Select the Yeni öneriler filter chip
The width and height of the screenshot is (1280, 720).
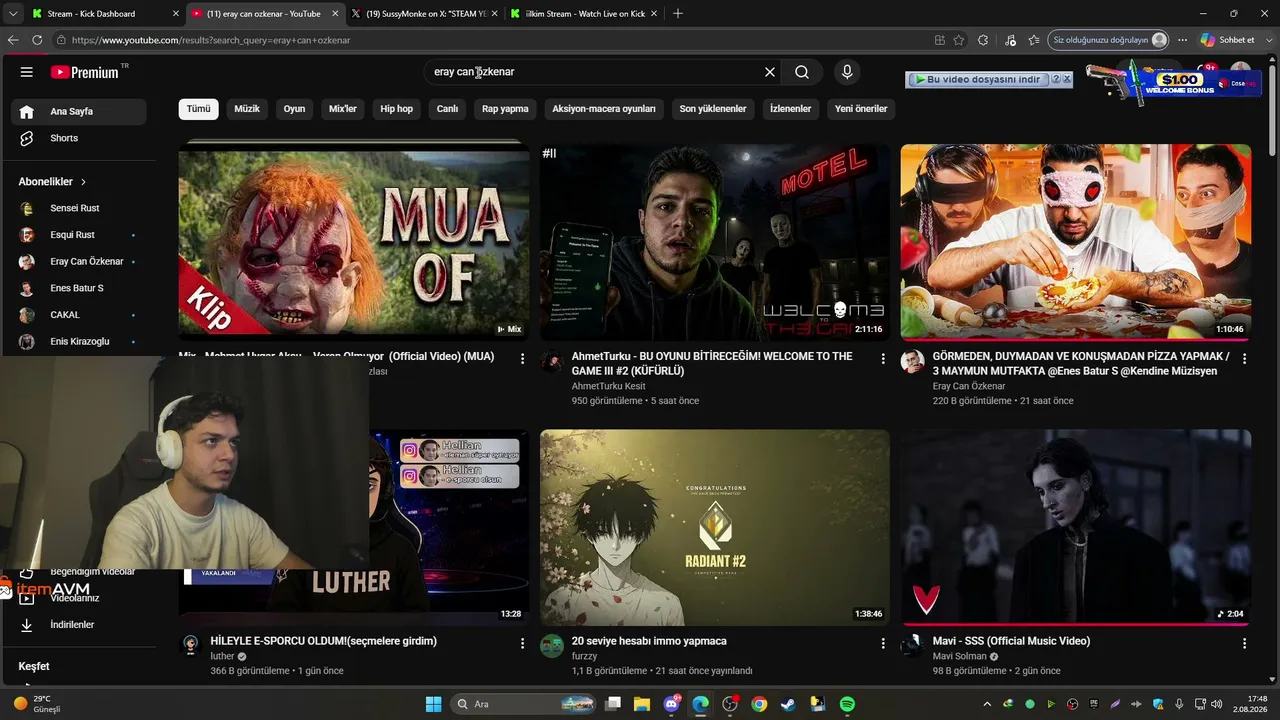tap(861, 109)
